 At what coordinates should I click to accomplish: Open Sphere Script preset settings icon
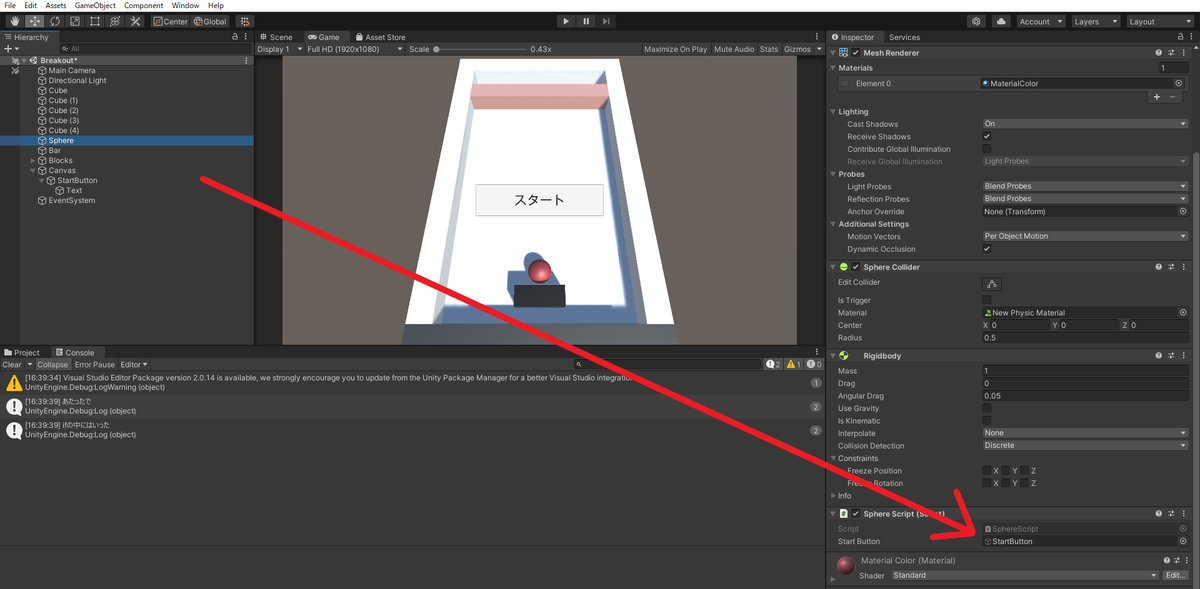1172,513
